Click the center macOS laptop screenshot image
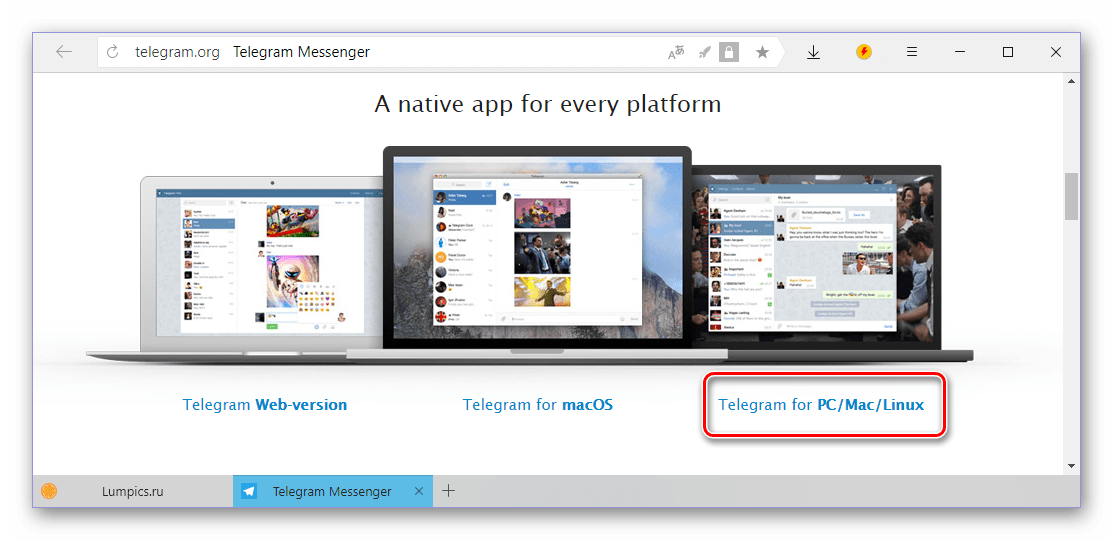The height and width of the screenshot is (540, 1113). 538,250
